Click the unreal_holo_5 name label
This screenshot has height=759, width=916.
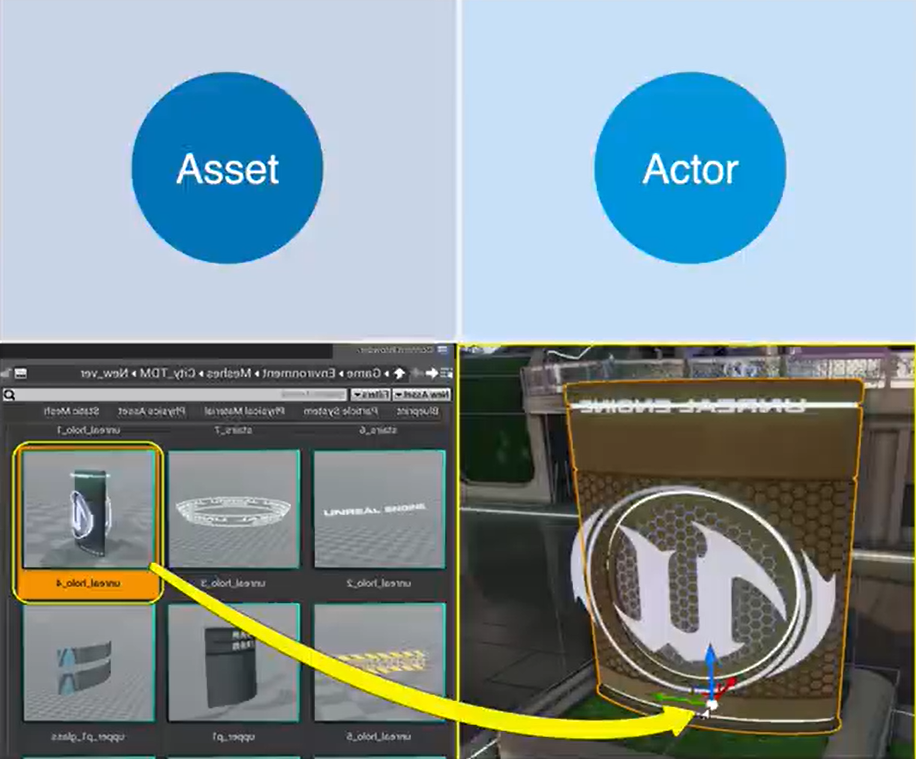pyautogui.click(x=379, y=737)
